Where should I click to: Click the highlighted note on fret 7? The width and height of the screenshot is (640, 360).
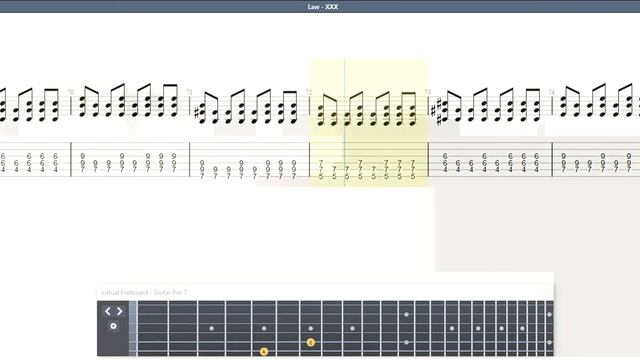(x=311, y=342)
